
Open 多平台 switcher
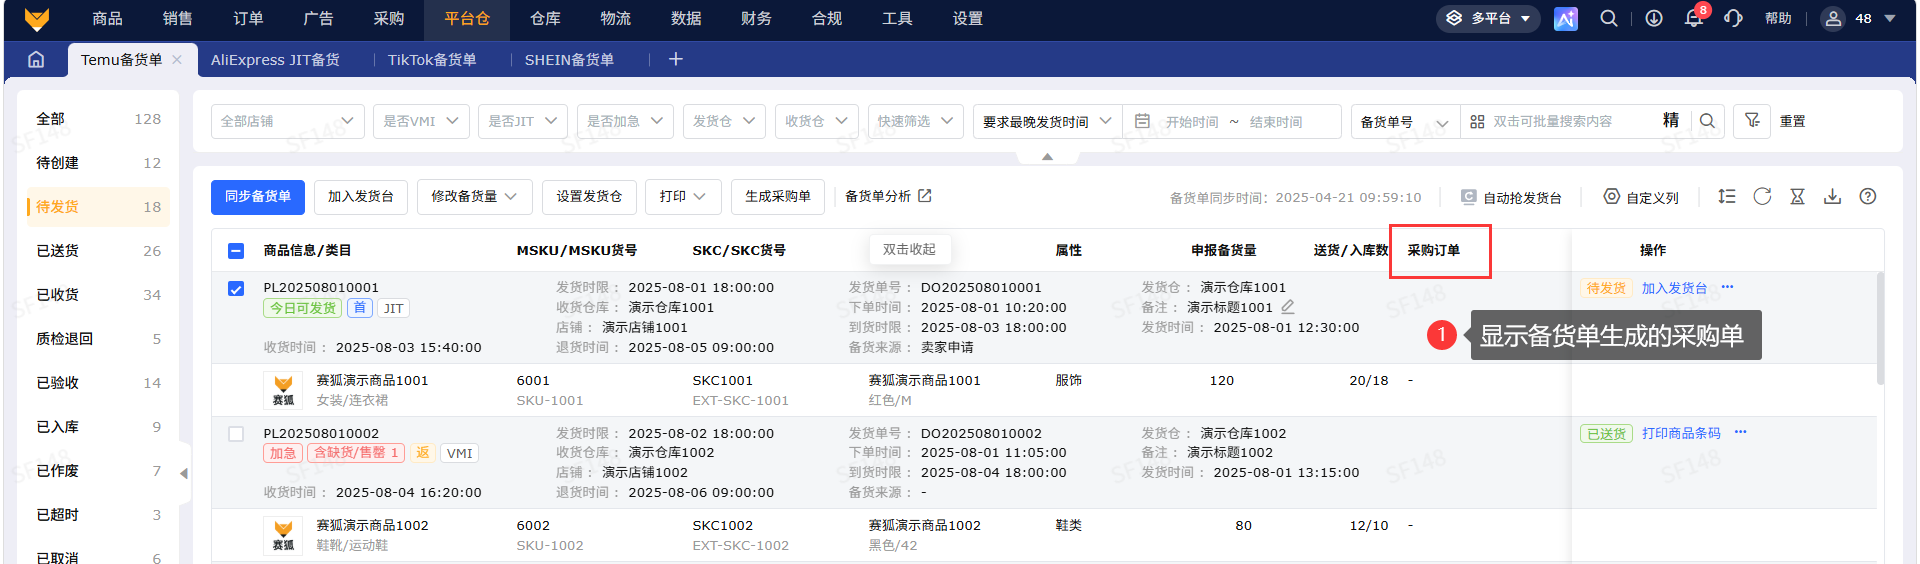pos(1490,18)
